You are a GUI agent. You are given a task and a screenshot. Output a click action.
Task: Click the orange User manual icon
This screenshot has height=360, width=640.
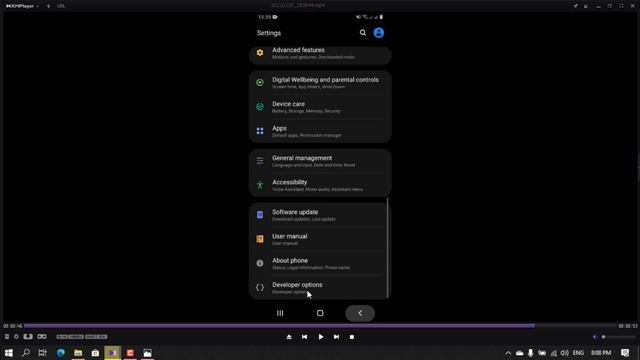260,239
